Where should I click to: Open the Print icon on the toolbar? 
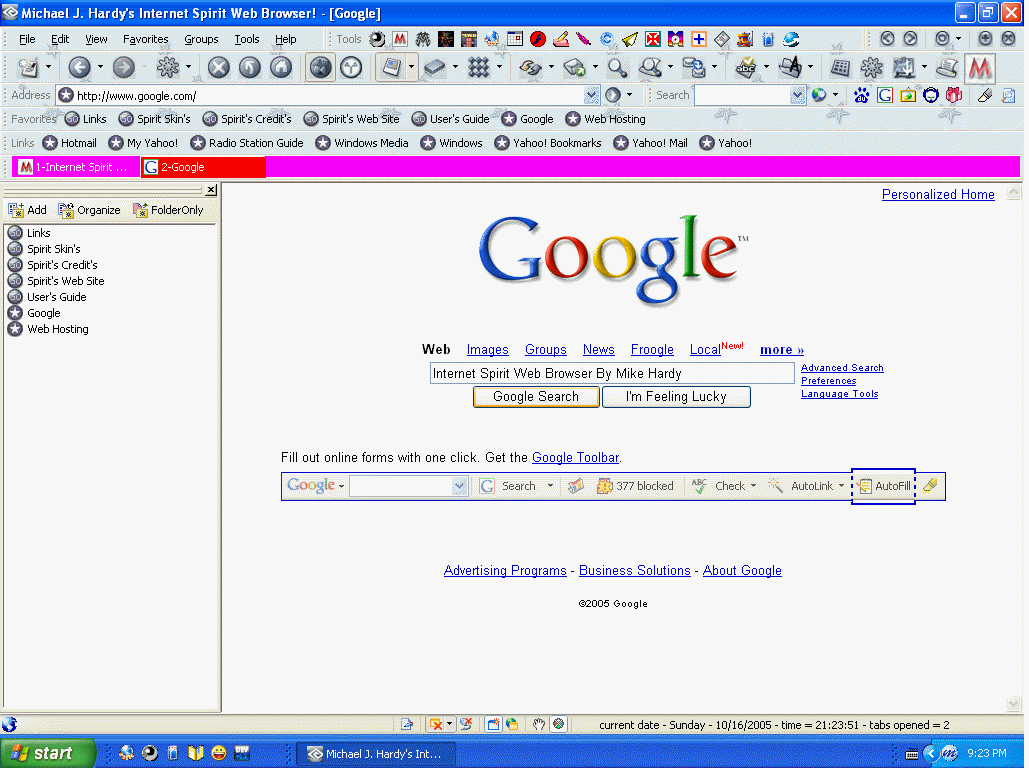click(x=944, y=68)
